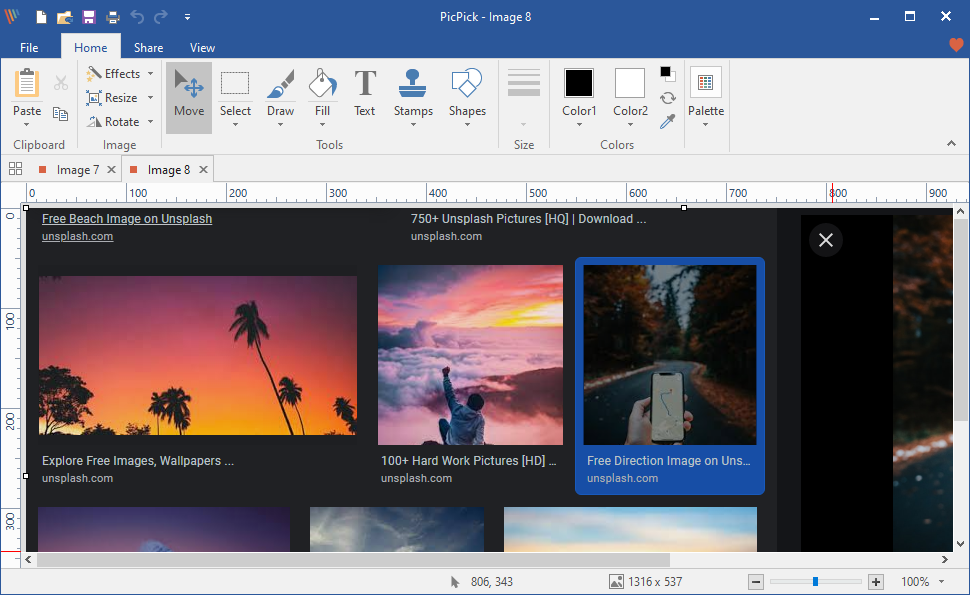Open the File menu
The width and height of the screenshot is (970, 595).
[29, 48]
